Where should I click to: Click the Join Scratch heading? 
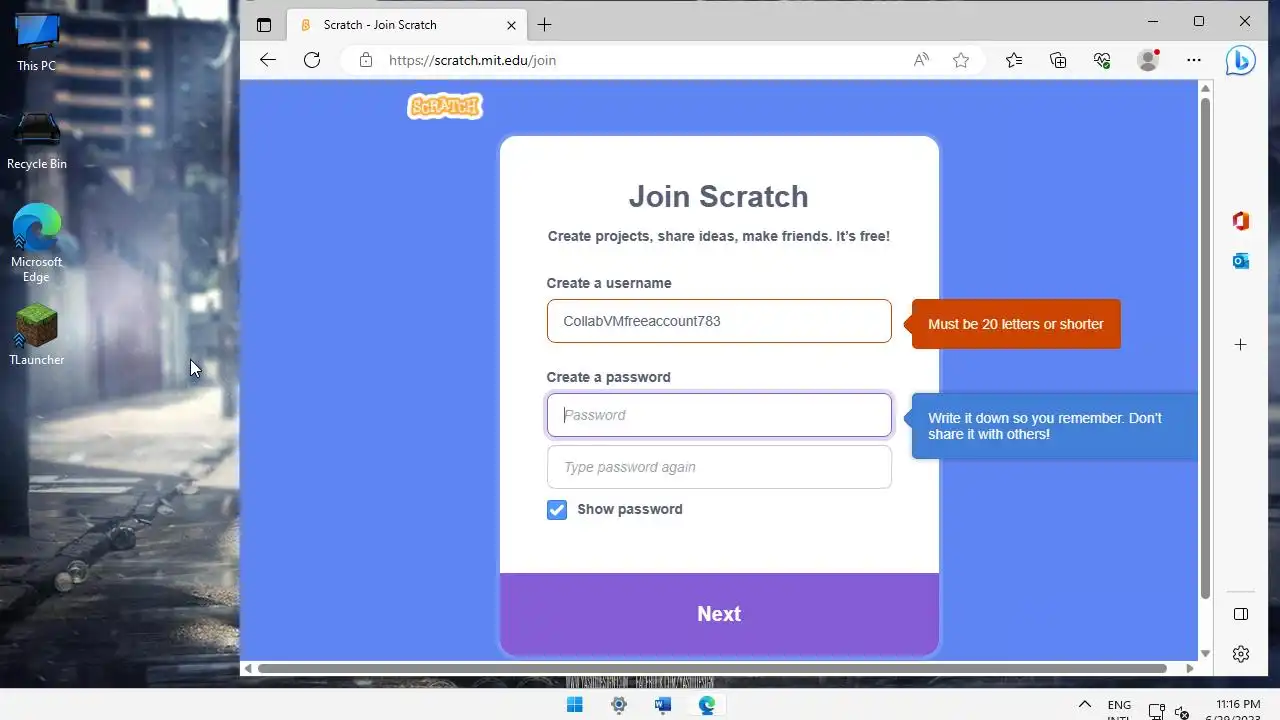click(x=719, y=196)
